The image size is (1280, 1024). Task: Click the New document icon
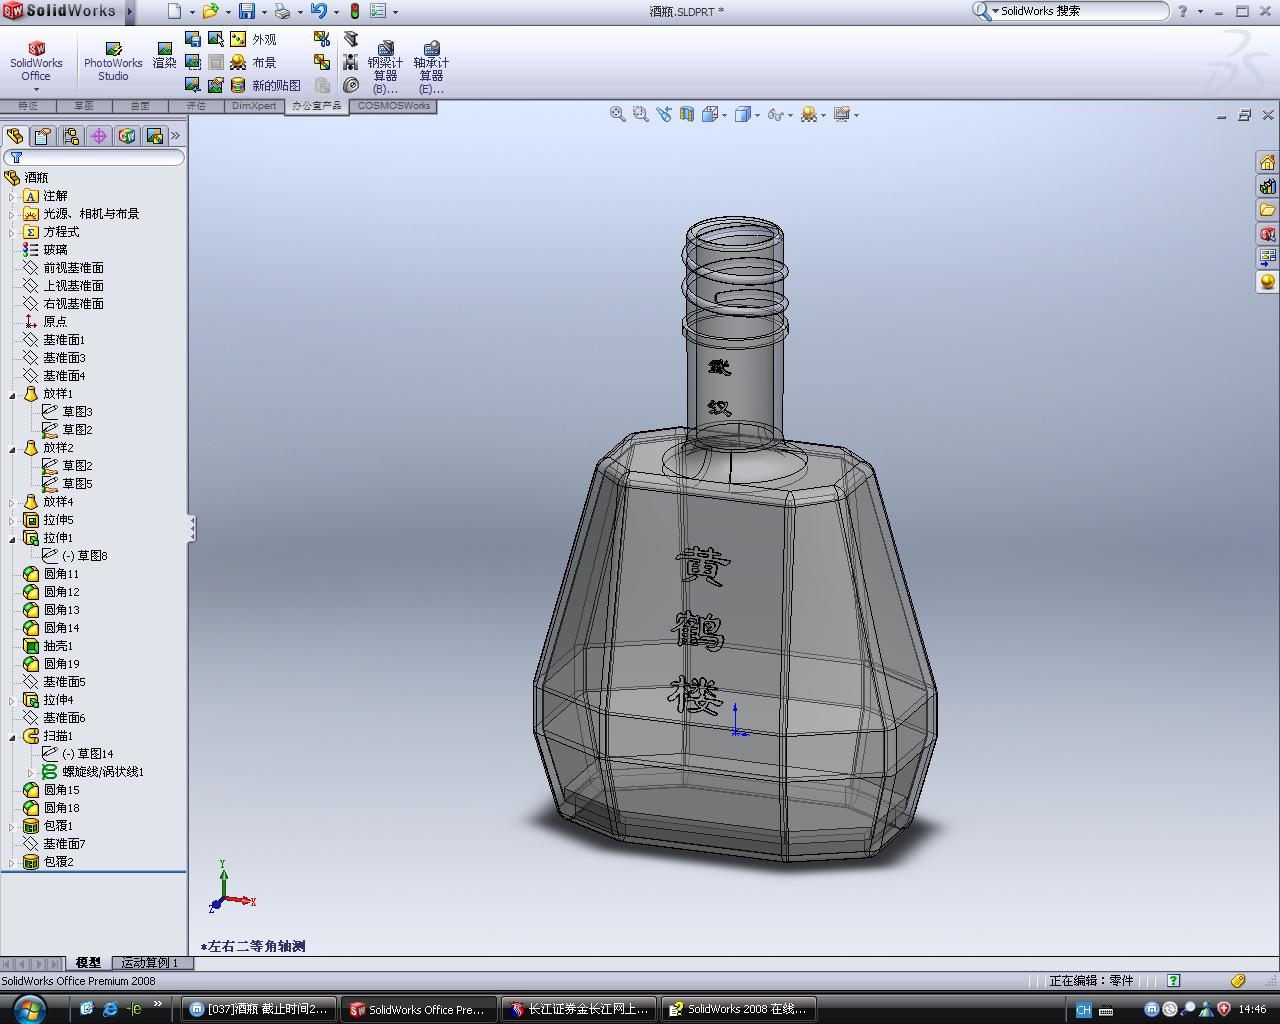tap(175, 12)
